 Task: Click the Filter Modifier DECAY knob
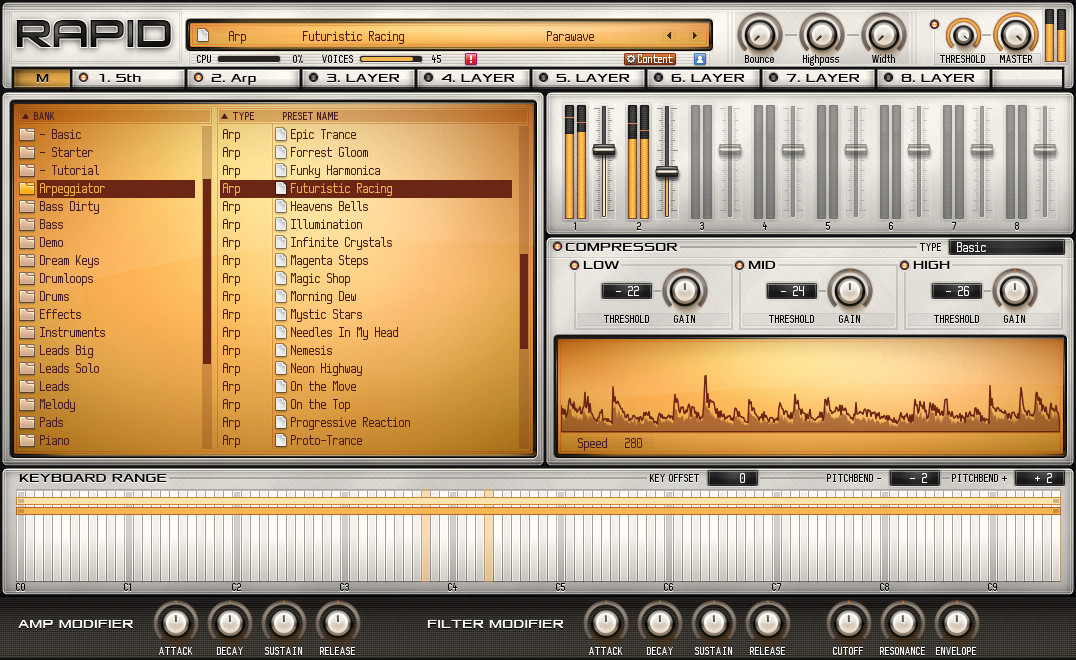pyautogui.click(x=659, y=623)
